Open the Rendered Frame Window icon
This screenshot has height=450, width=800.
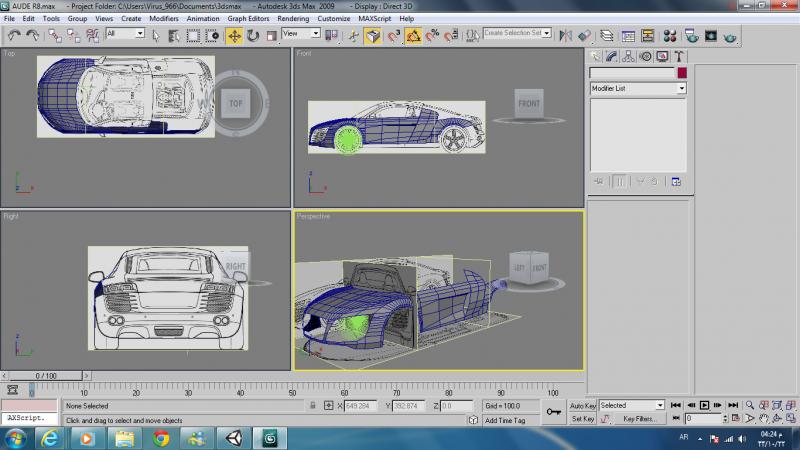coord(711,36)
